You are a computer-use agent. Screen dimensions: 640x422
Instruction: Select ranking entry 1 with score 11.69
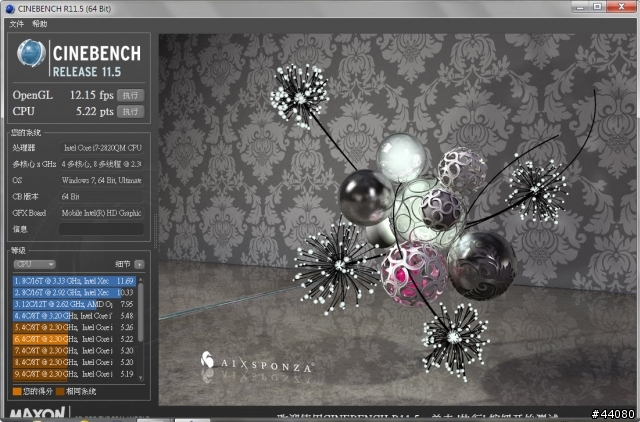point(74,281)
